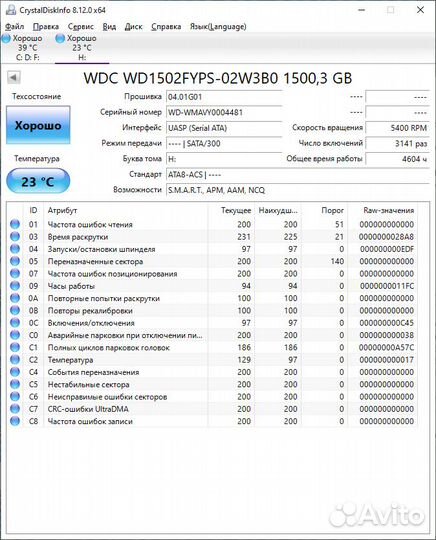Click the CrystalDiskInfo app icon in title bar
This screenshot has height=540, width=436.
click(x=11, y=10)
